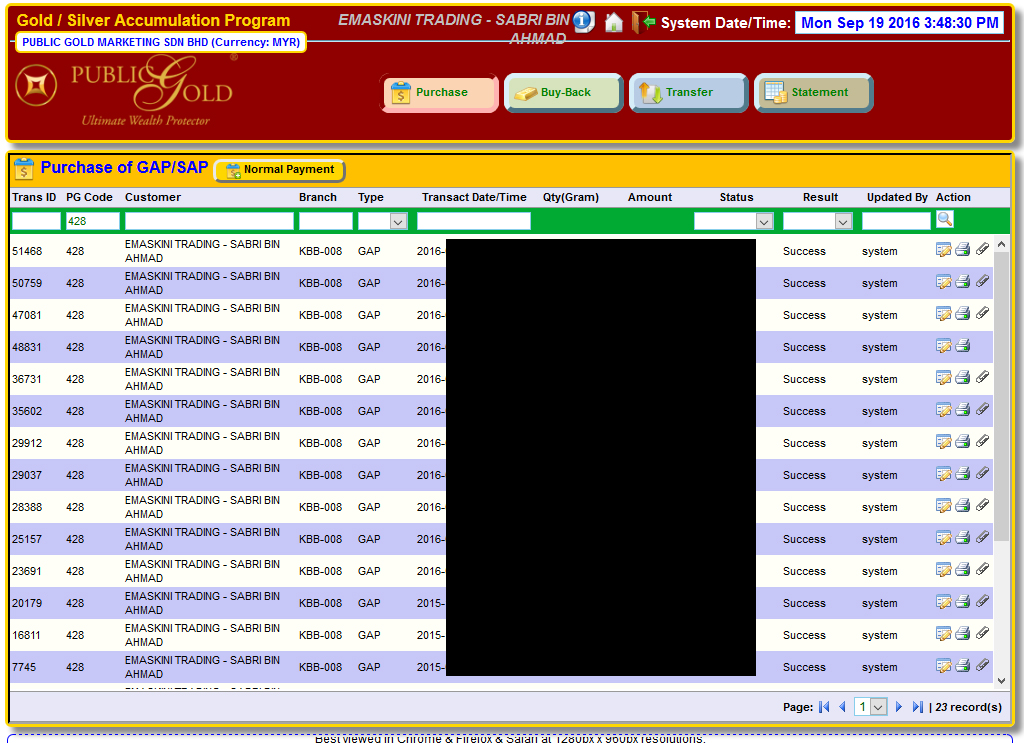Open attachment for transaction 51468

(982, 249)
